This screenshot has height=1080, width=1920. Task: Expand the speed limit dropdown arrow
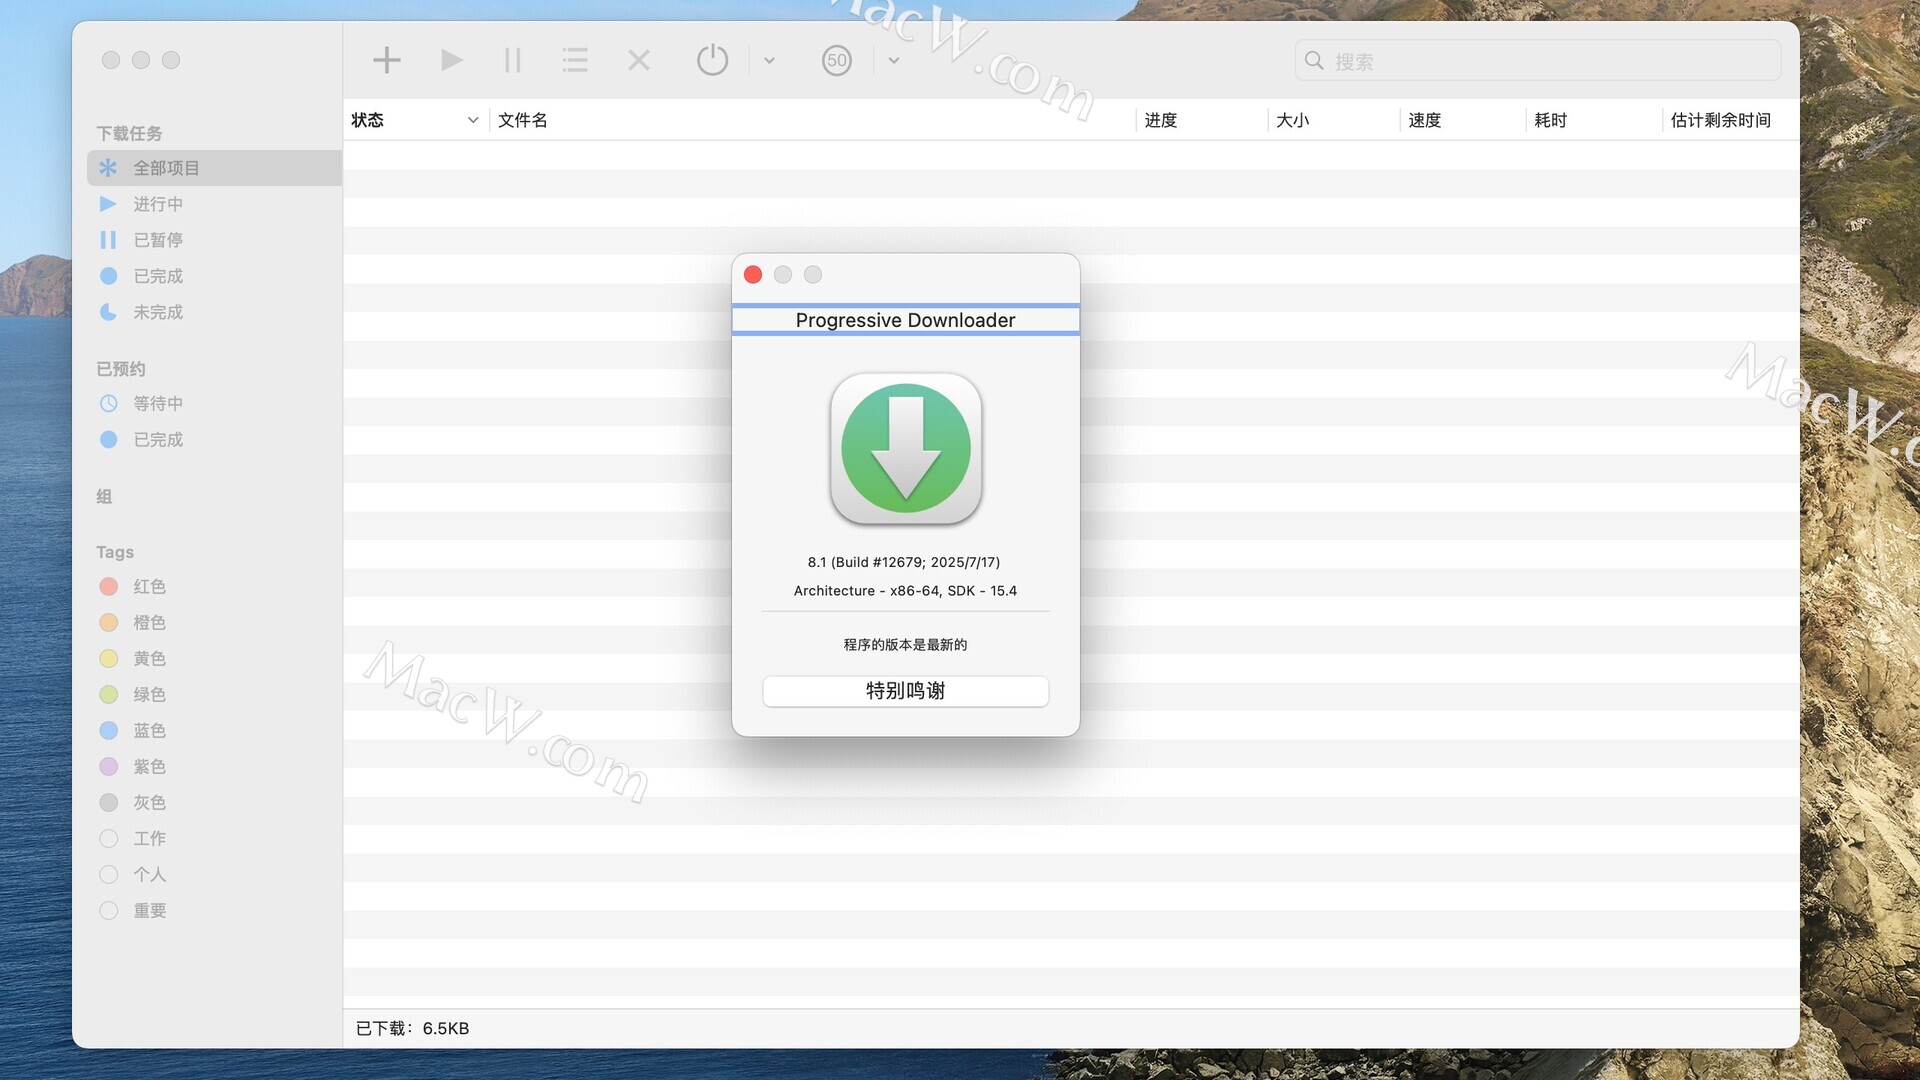coord(894,60)
